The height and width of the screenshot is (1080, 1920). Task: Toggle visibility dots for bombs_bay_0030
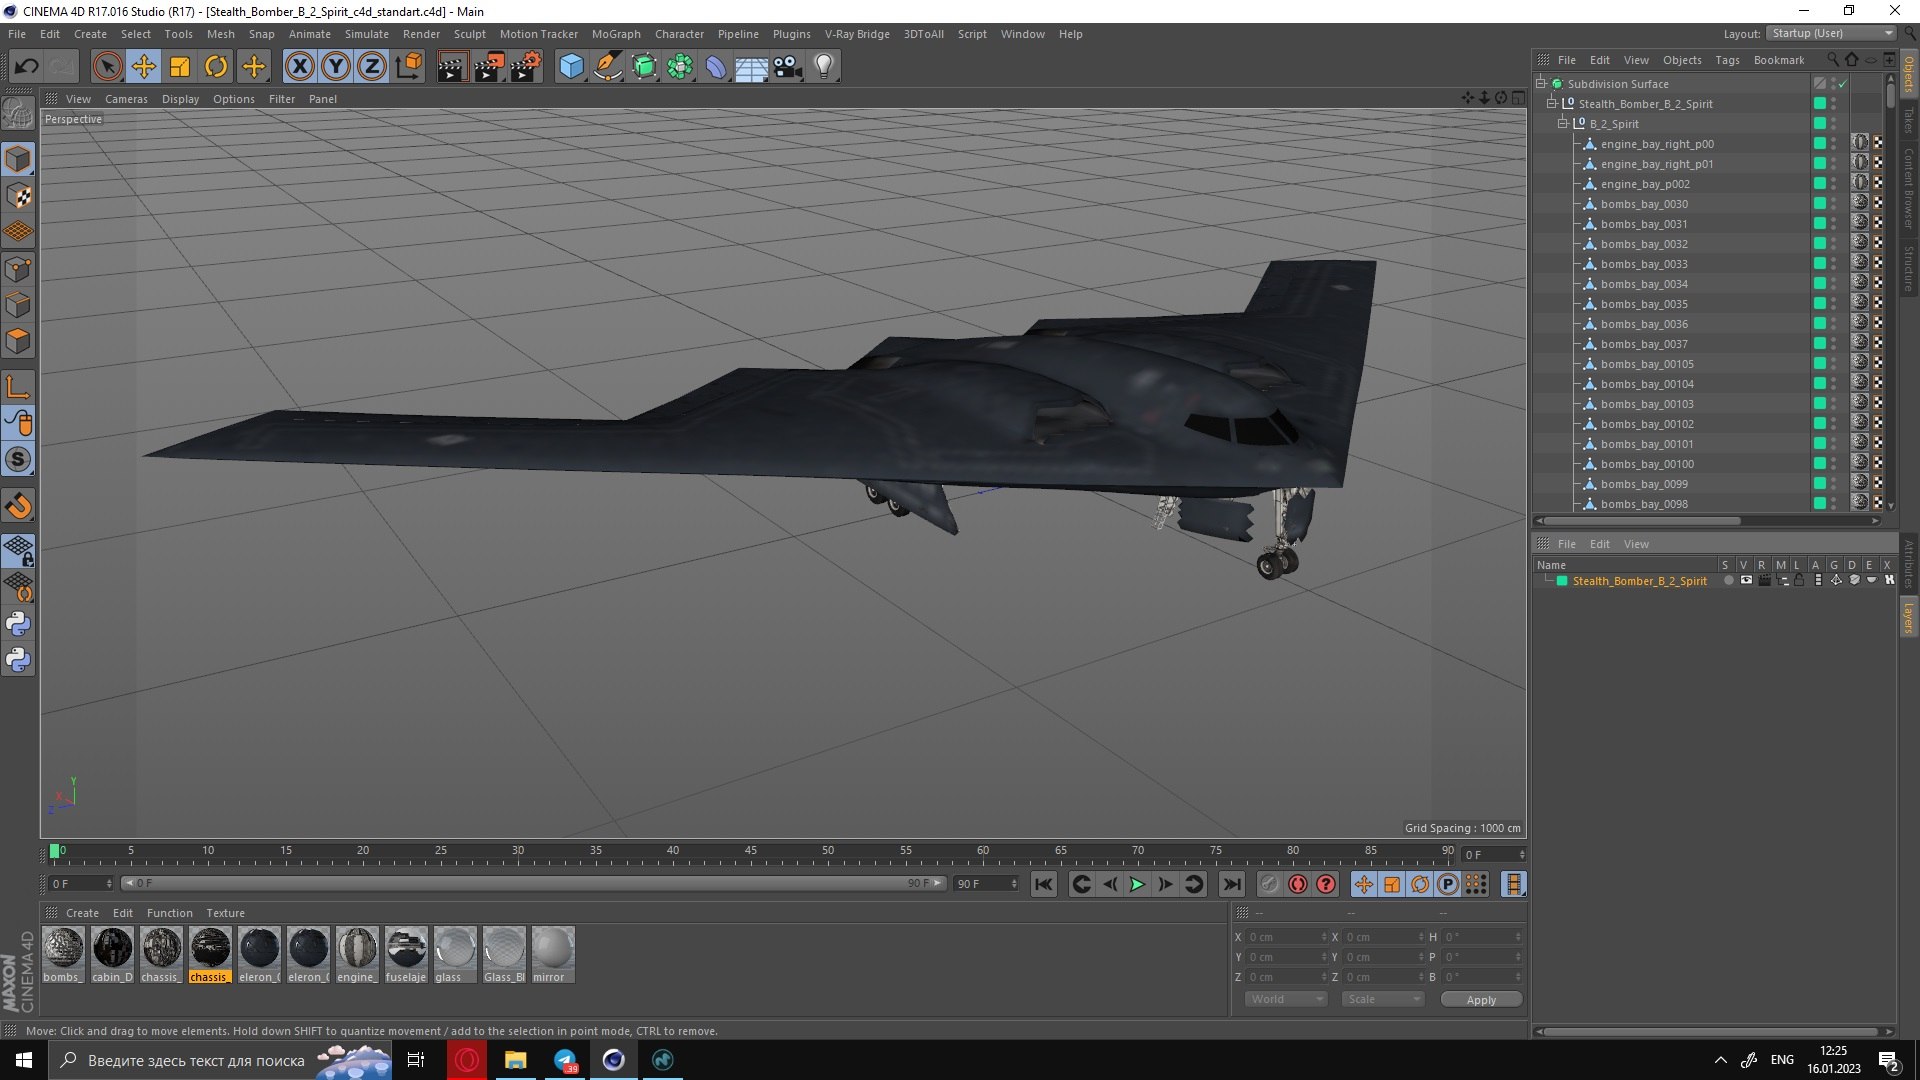point(1833,204)
